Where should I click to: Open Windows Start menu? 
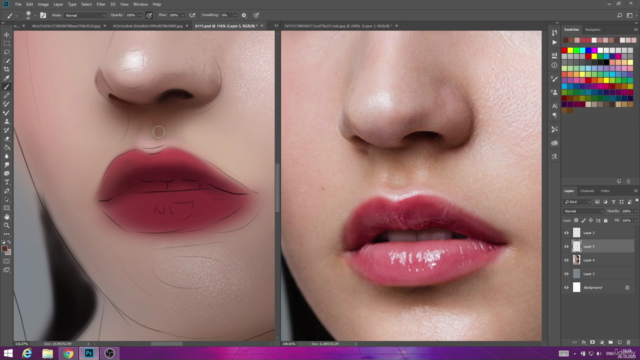[x=8, y=353]
